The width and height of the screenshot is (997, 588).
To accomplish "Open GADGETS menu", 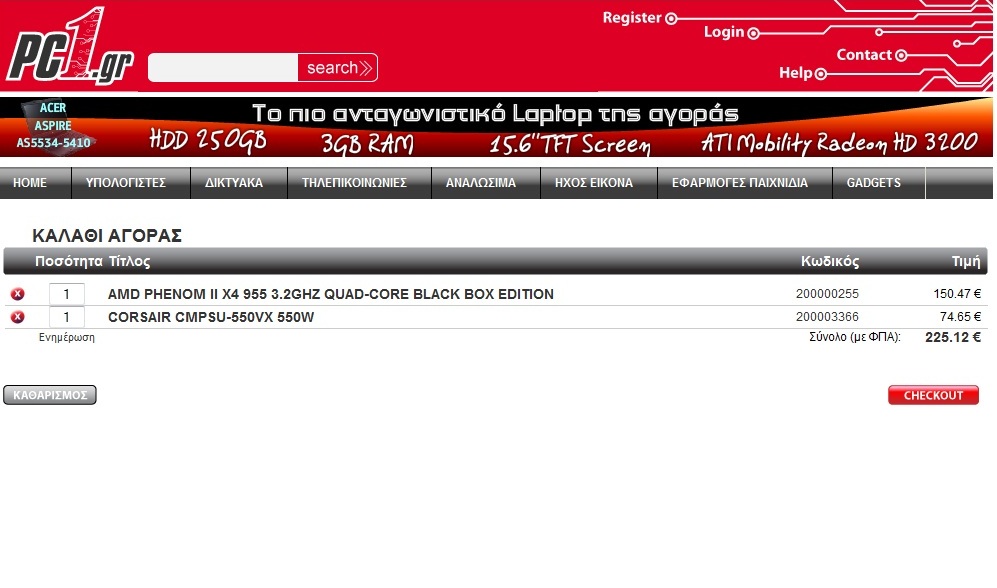I will [874, 182].
